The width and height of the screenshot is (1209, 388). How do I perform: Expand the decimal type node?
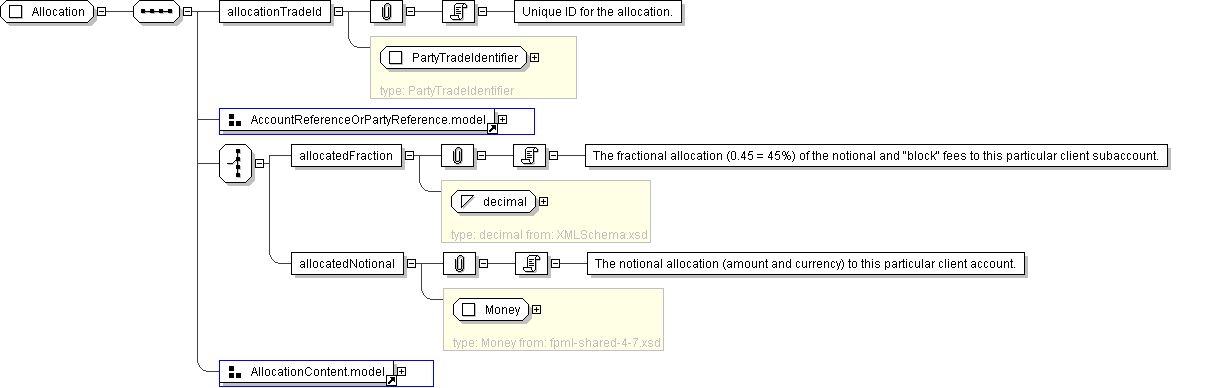pyautogui.click(x=543, y=202)
